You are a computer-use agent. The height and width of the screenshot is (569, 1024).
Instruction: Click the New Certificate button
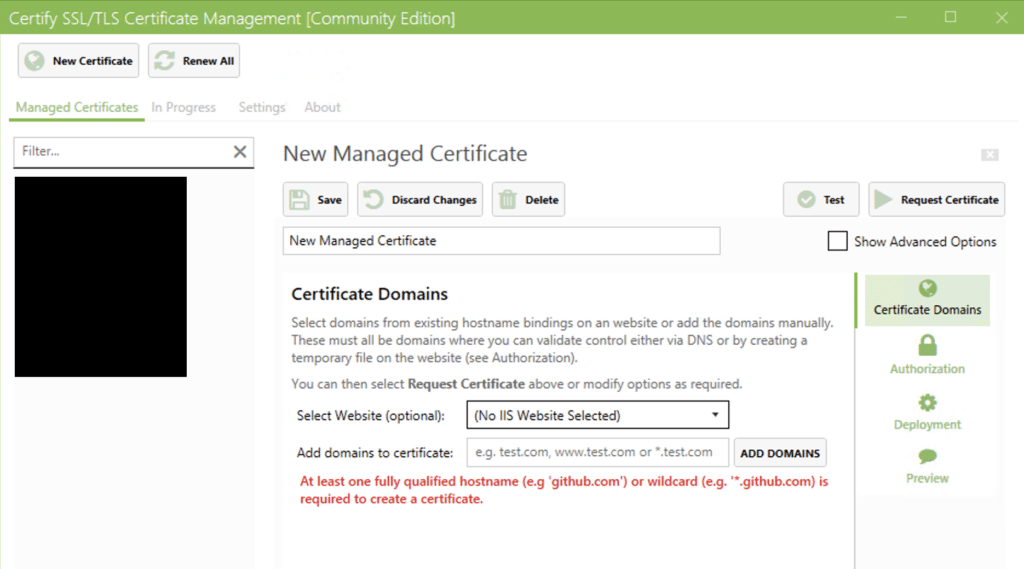[78, 61]
